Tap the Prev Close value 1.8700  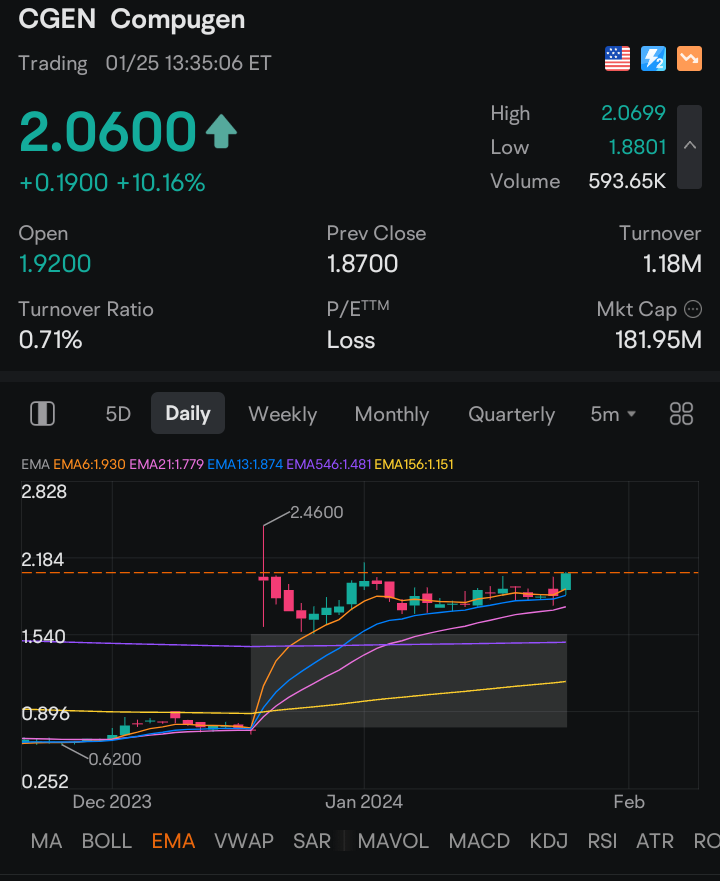click(363, 264)
